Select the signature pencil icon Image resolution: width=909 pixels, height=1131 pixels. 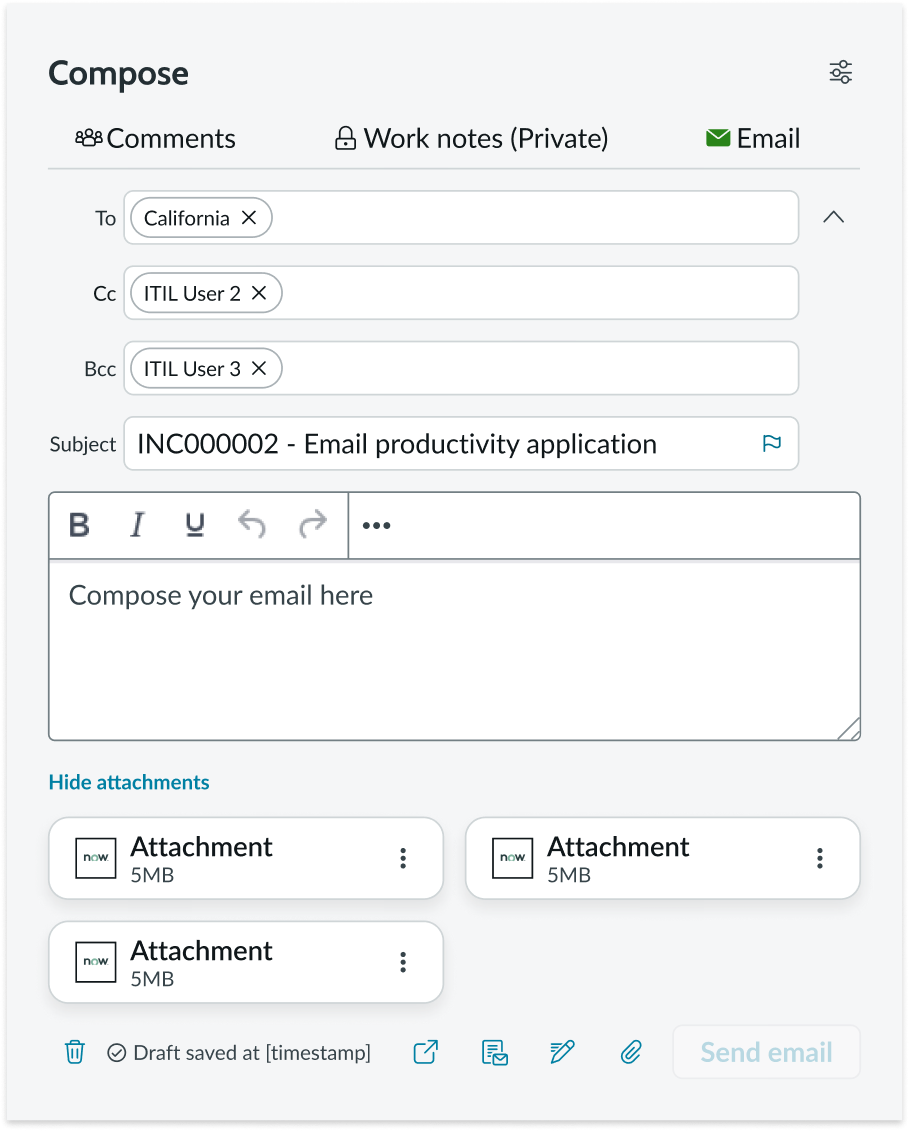(x=562, y=1051)
